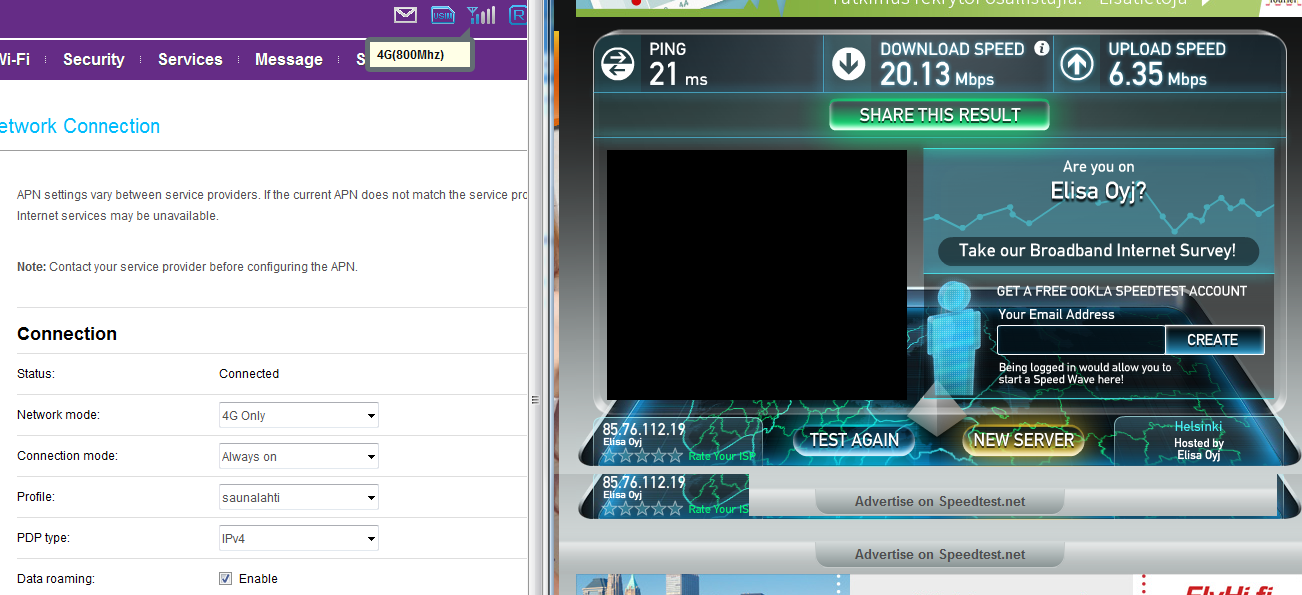The width and height of the screenshot is (1302, 595).
Task: Click the signal strength antenna icon
Action: (x=481, y=15)
